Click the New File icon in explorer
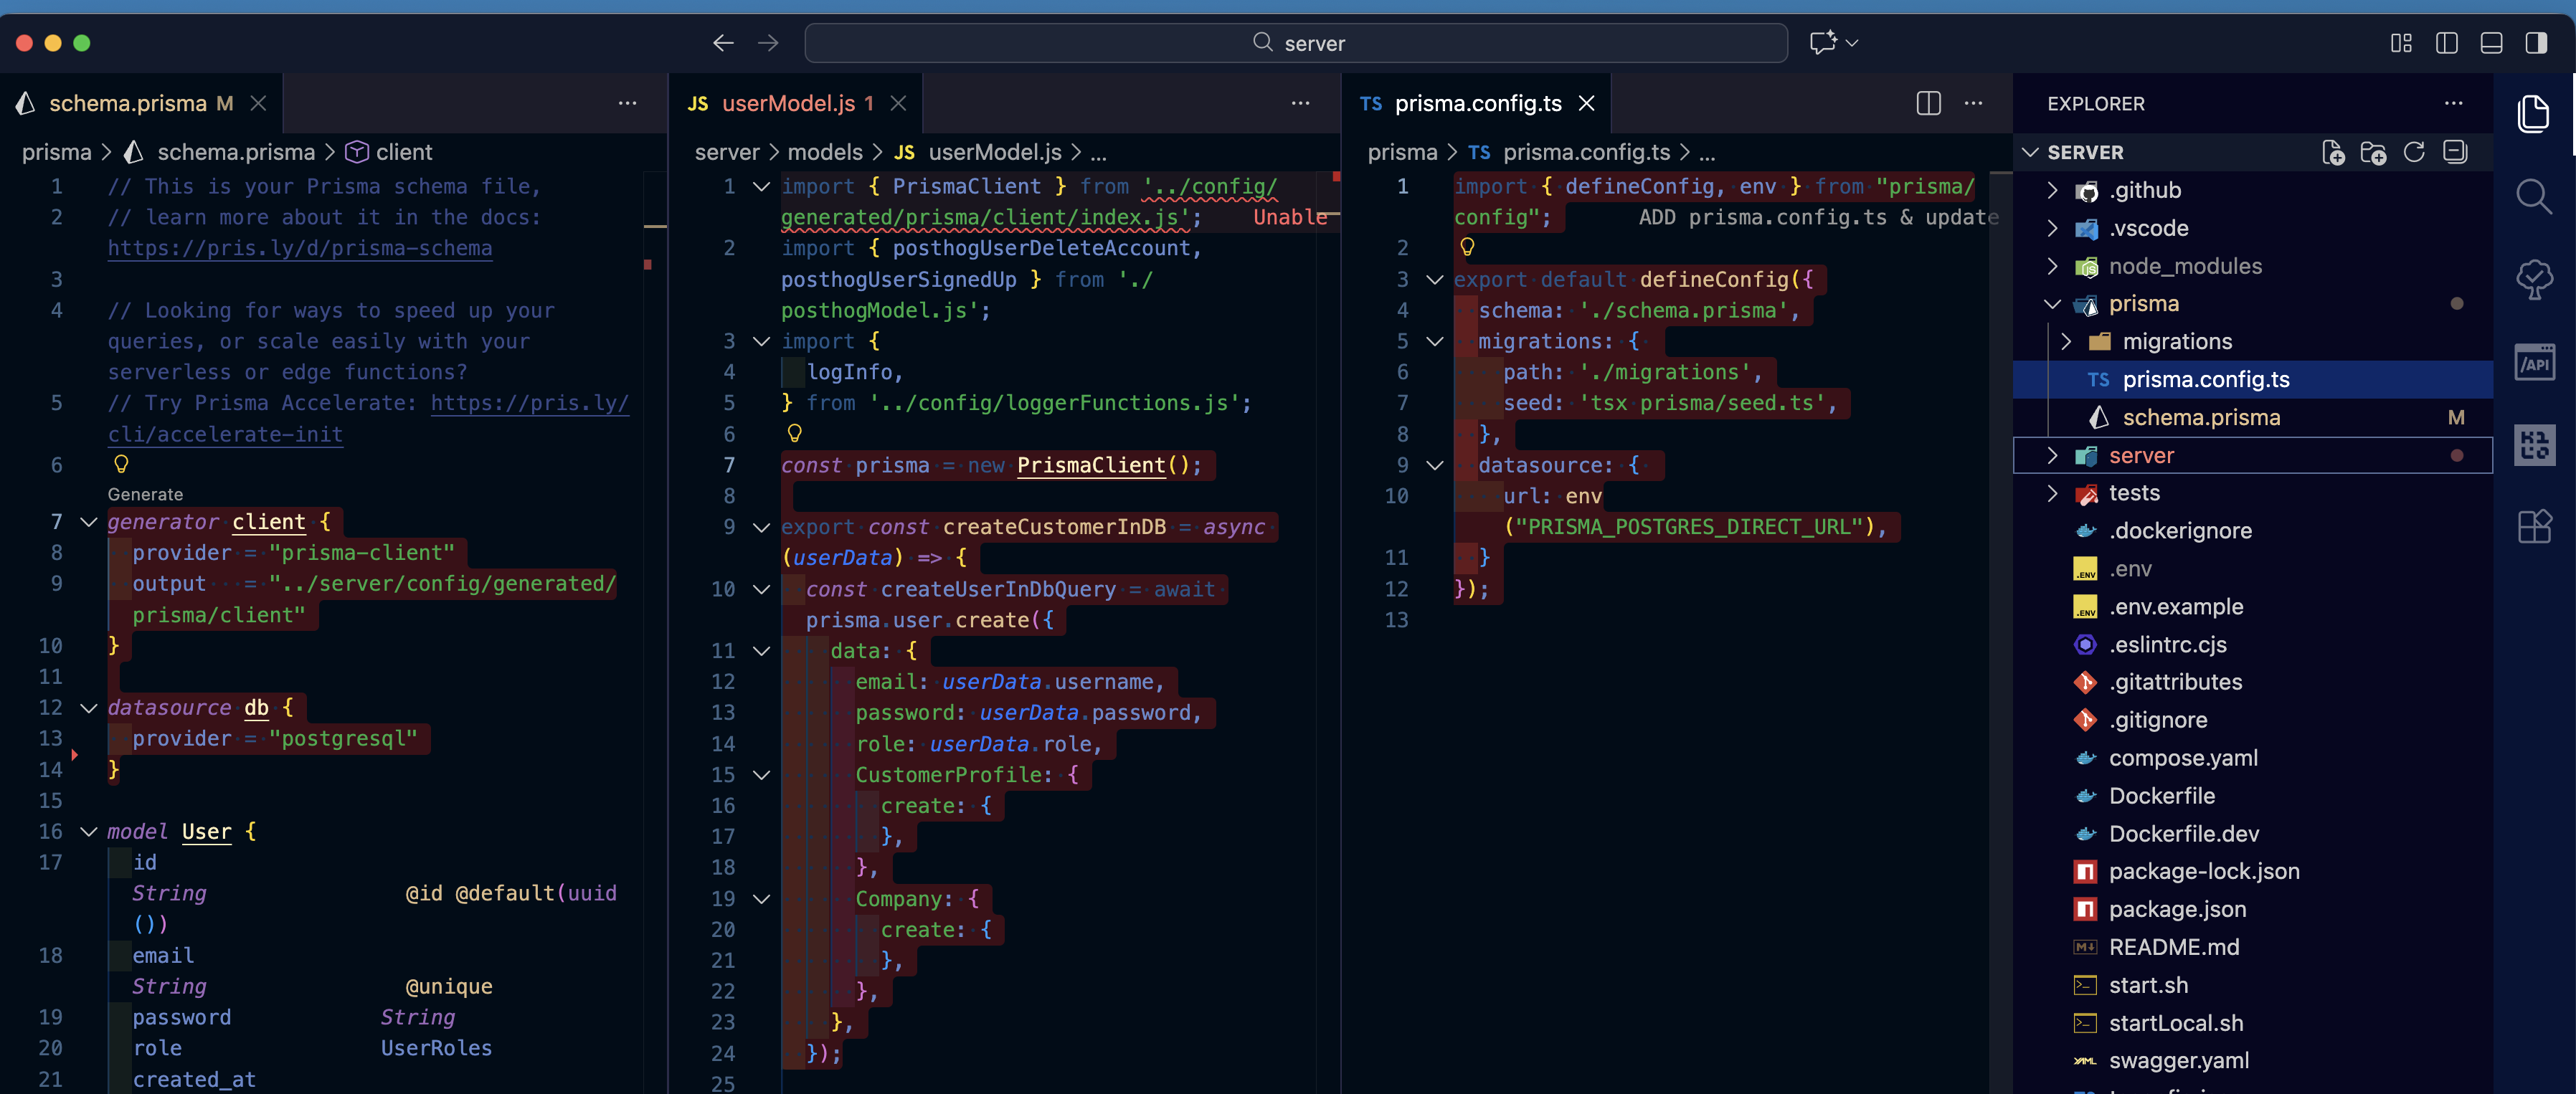 [x=2333, y=152]
